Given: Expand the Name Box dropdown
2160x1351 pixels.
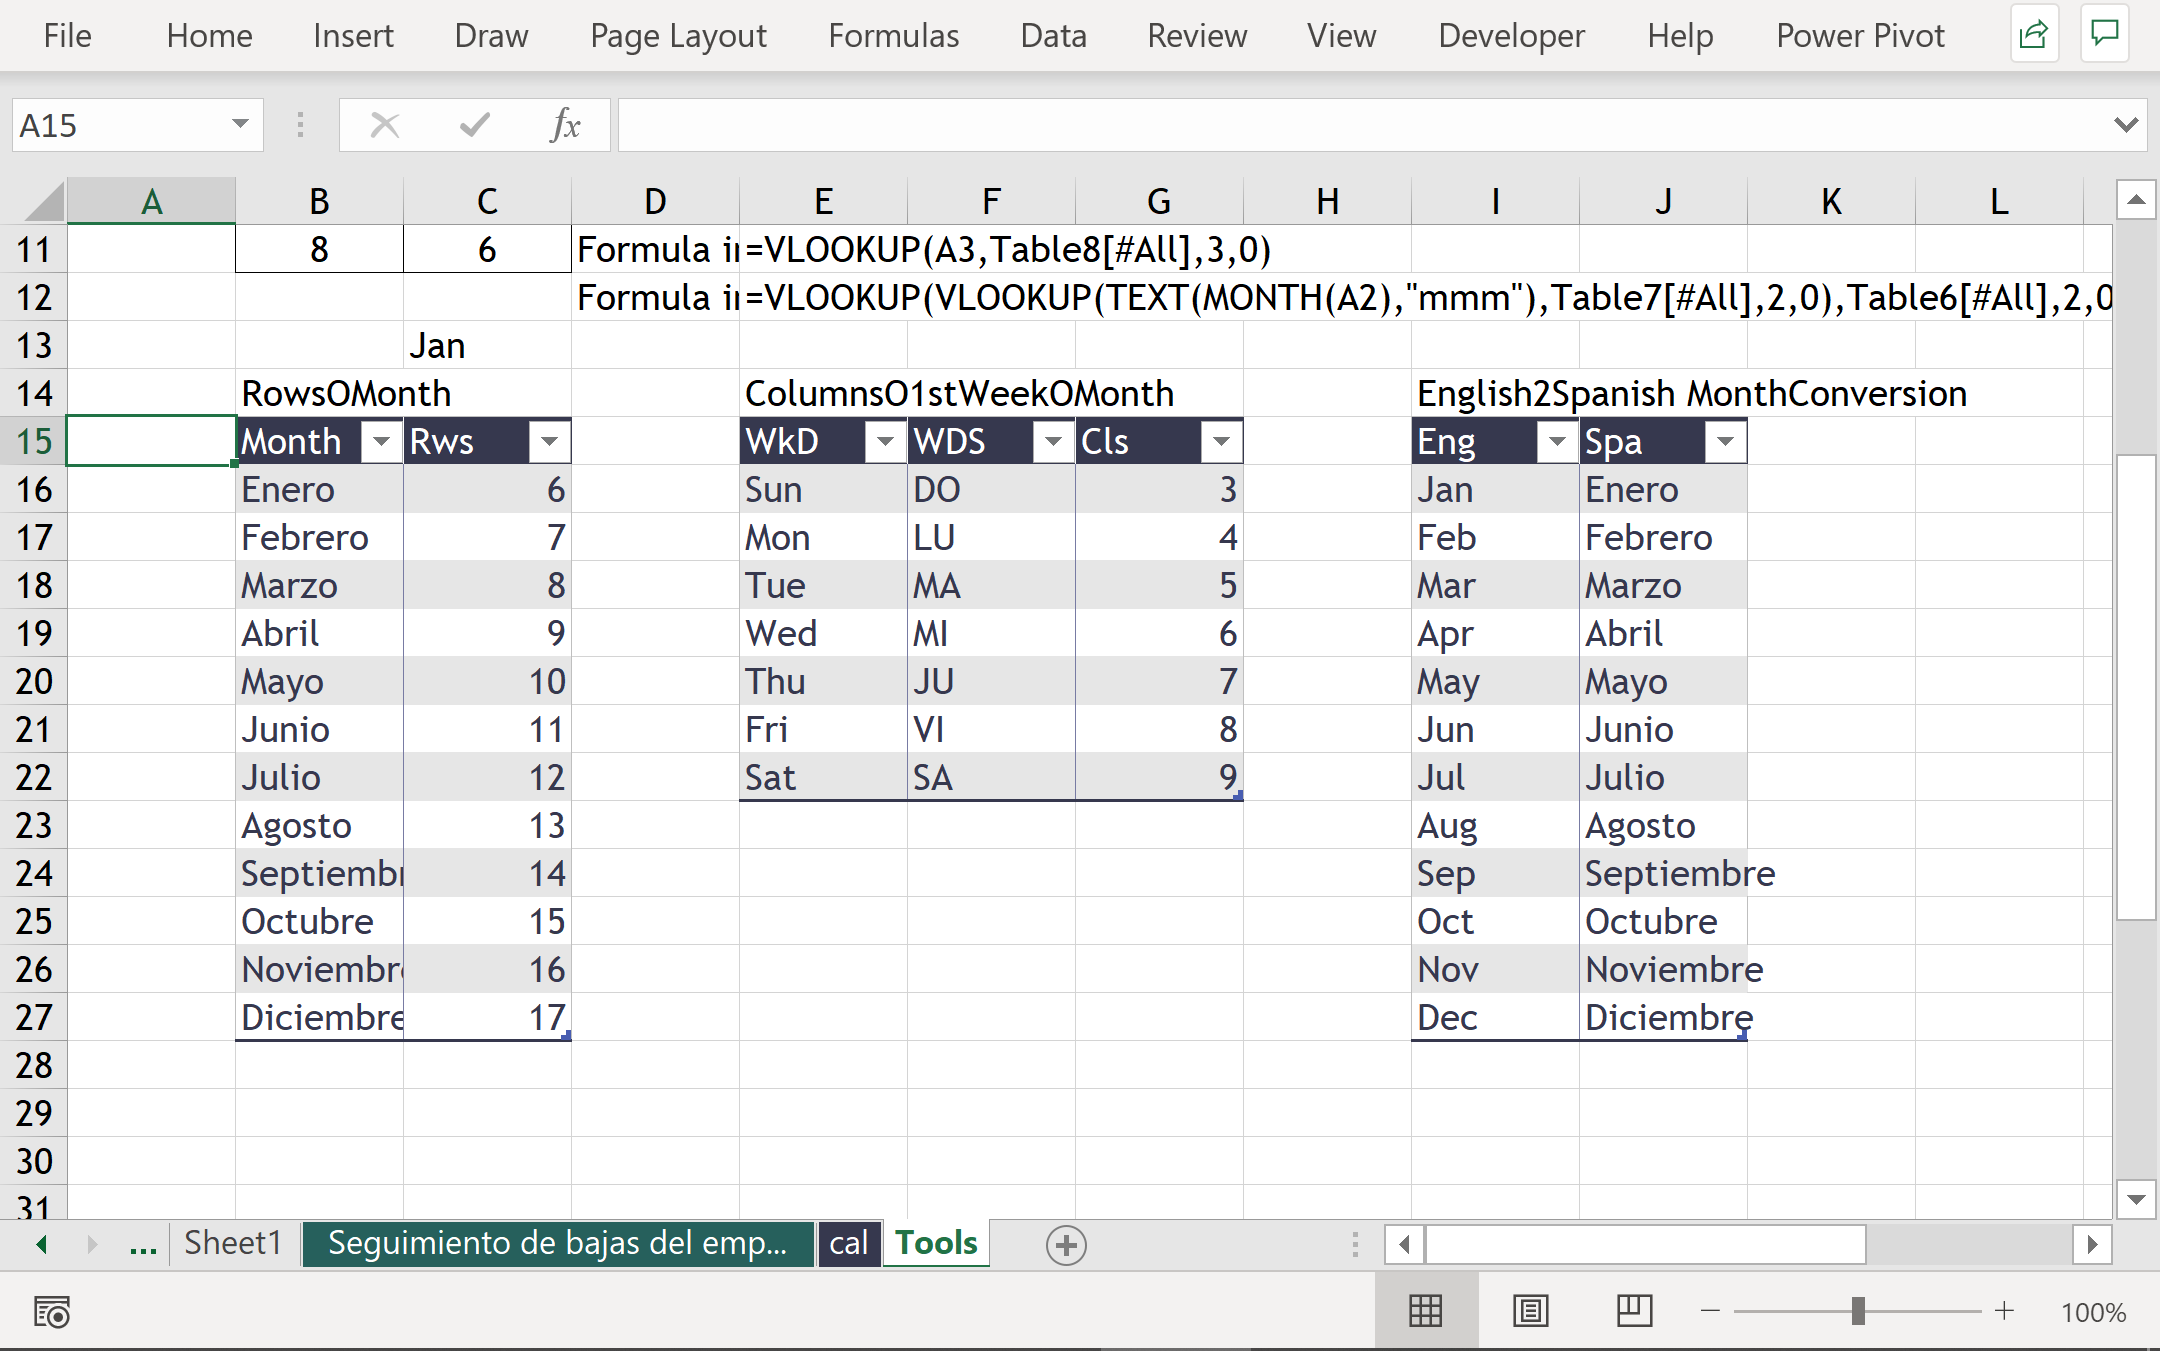Looking at the screenshot, I should click(x=240, y=125).
